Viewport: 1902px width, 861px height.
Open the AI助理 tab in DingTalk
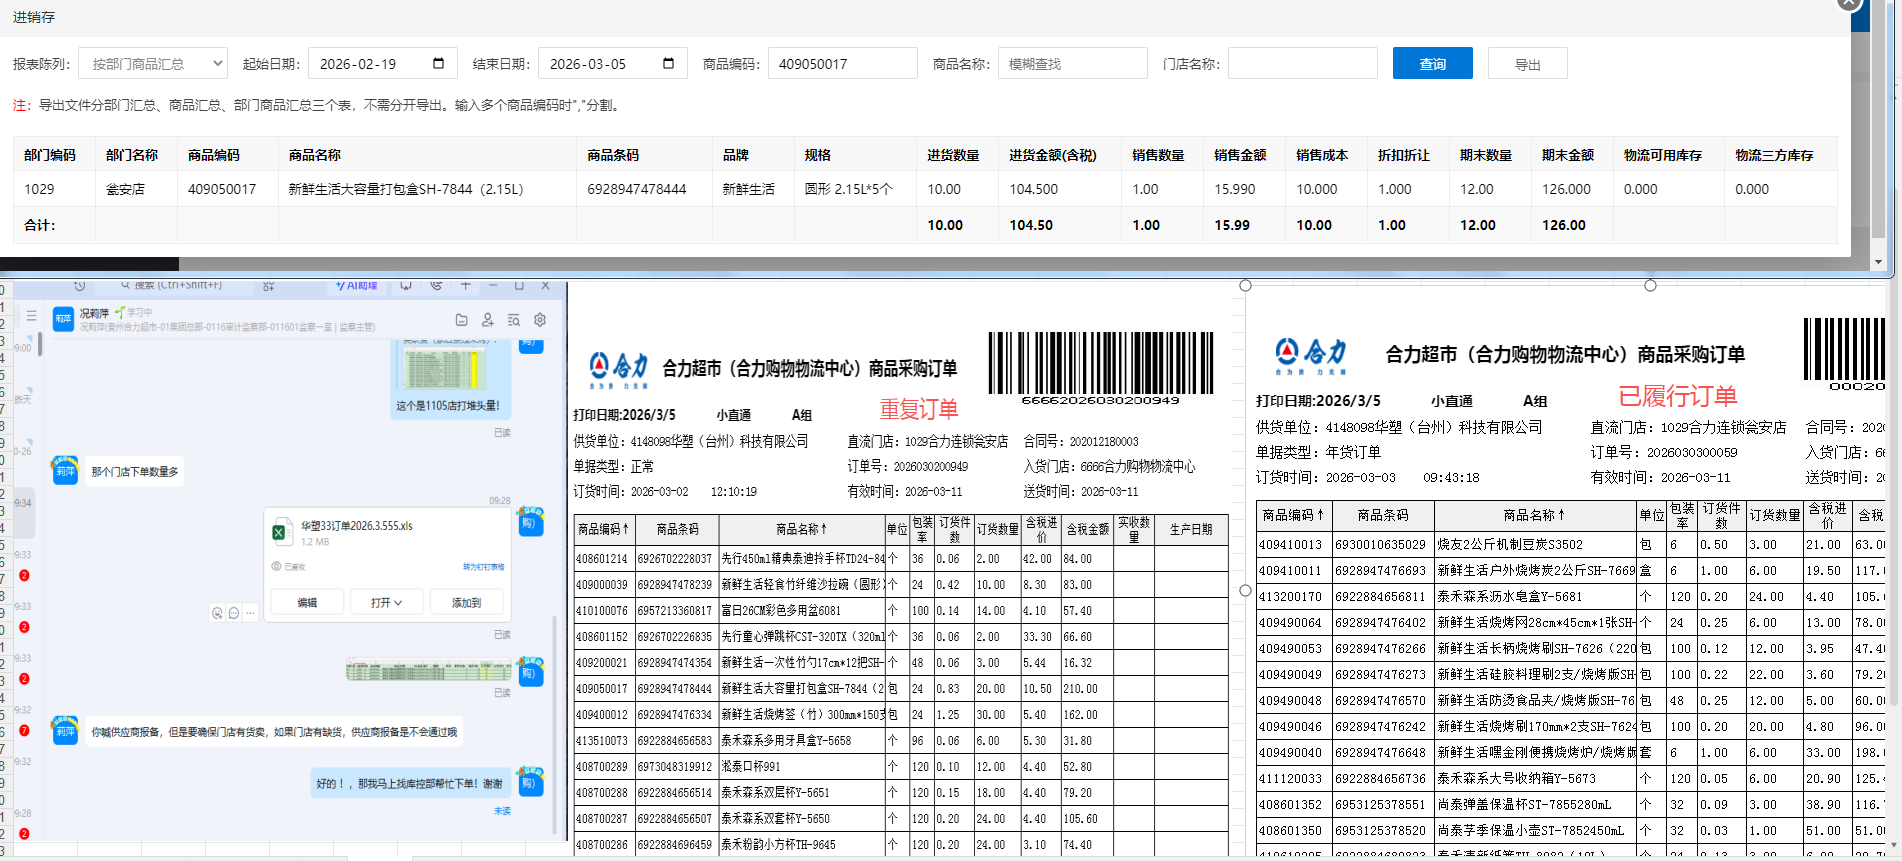coord(357,286)
